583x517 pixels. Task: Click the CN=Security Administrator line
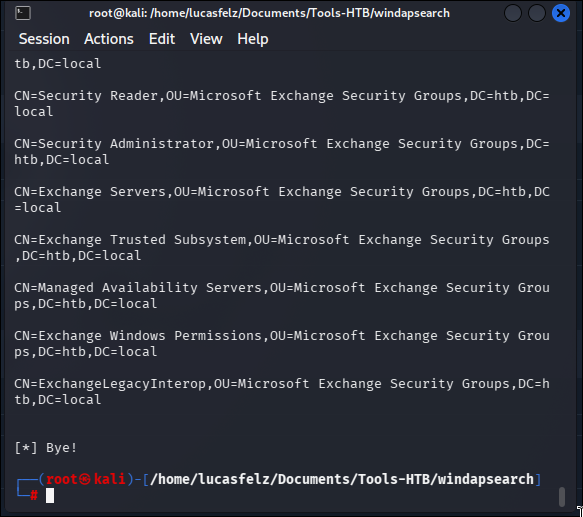[282, 152]
